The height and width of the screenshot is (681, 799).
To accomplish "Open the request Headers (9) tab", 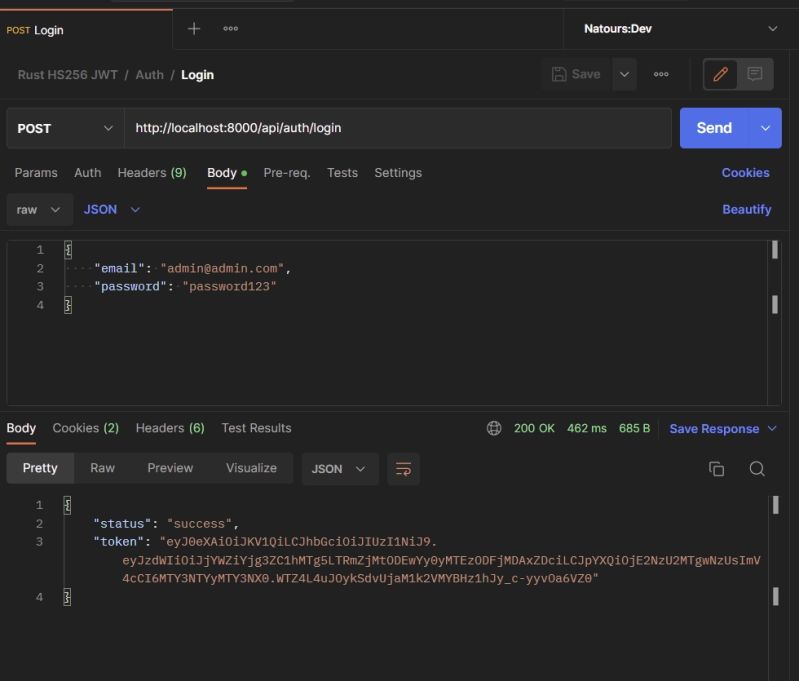I will (x=152, y=173).
